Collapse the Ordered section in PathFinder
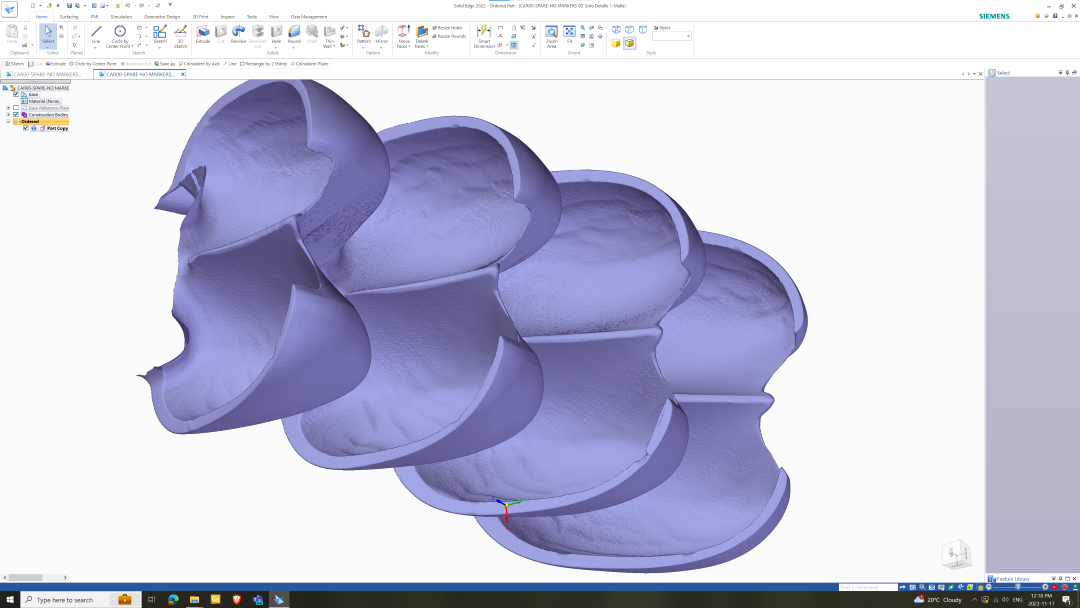Viewport: 1080px width, 608px height. point(8,121)
